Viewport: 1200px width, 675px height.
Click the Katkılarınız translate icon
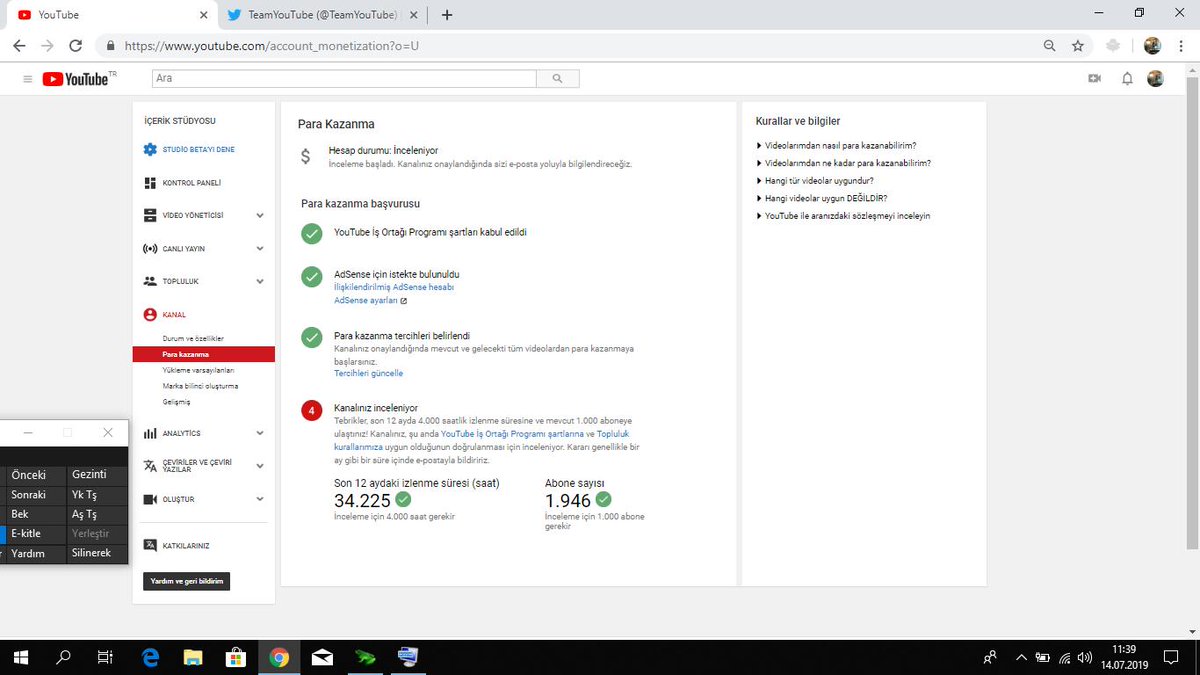(x=150, y=545)
